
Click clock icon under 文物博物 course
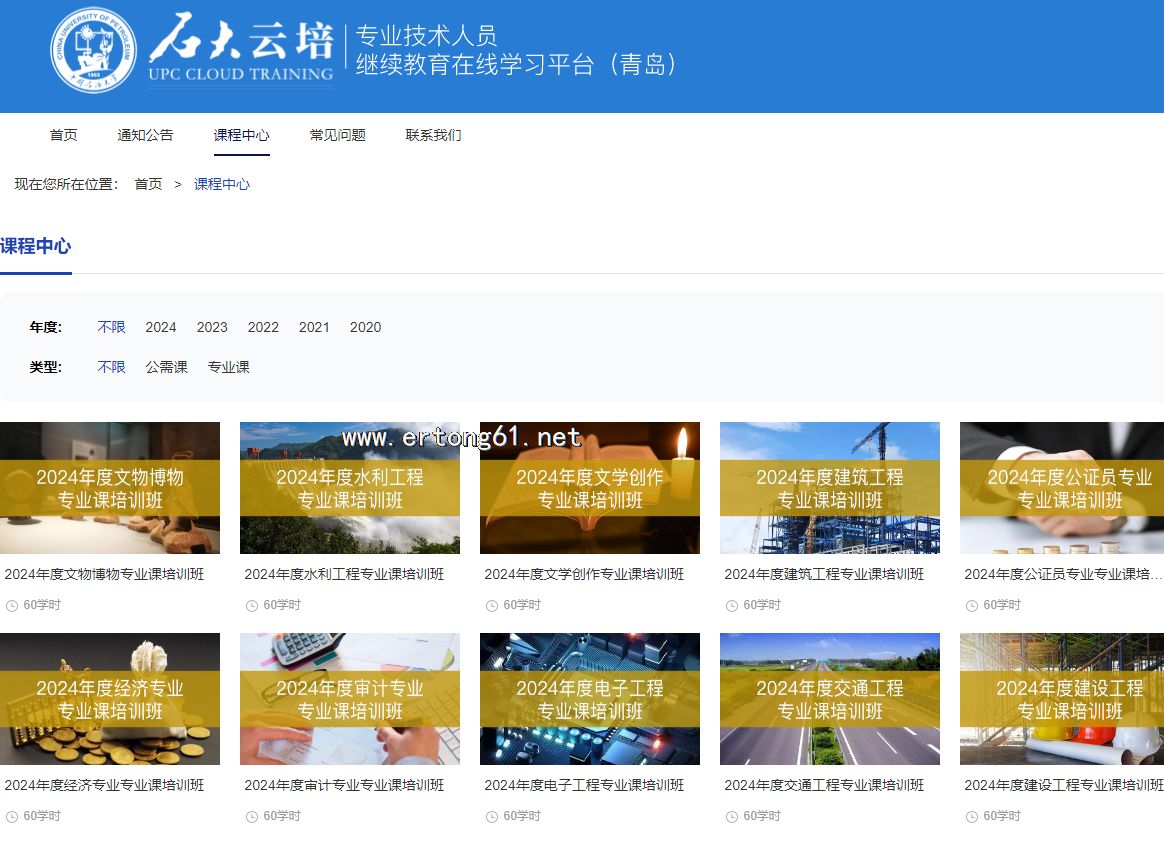pyautogui.click(x=12, y=606)
